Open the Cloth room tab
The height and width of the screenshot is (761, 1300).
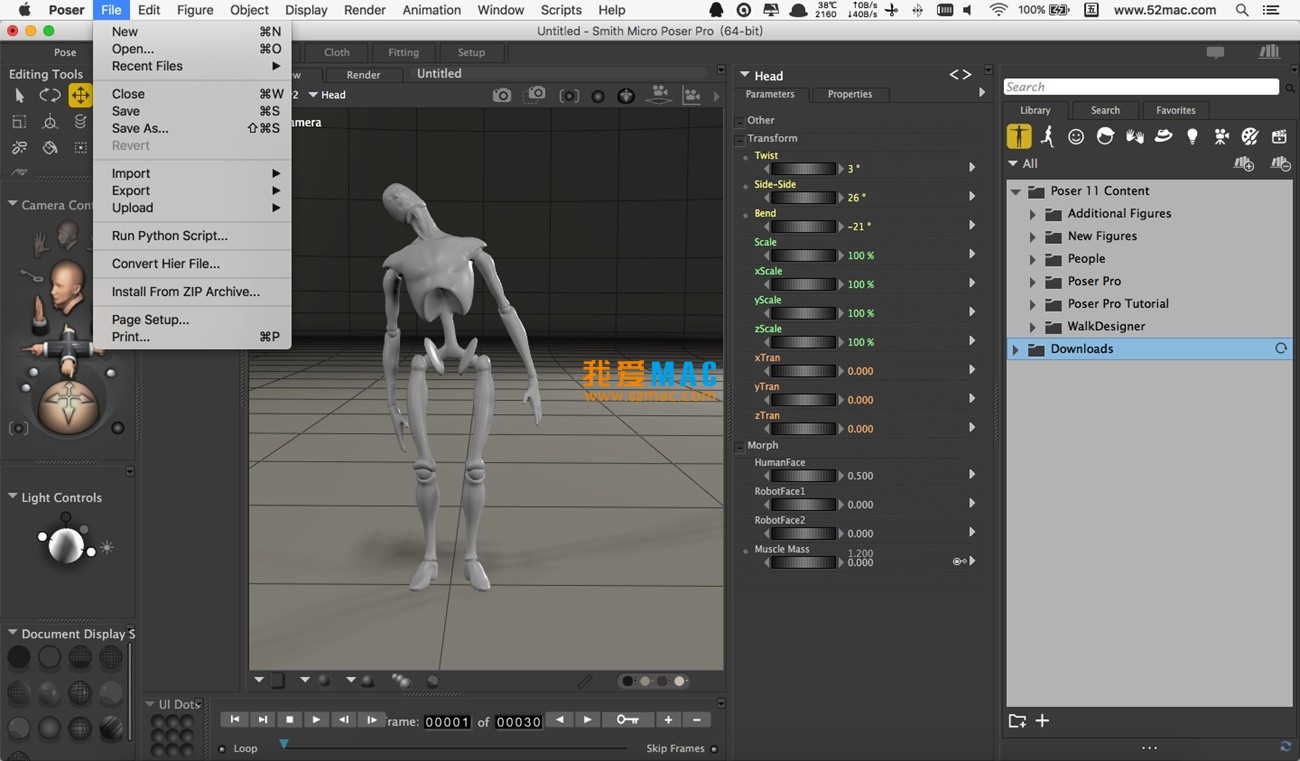click(x=337, y=52)
